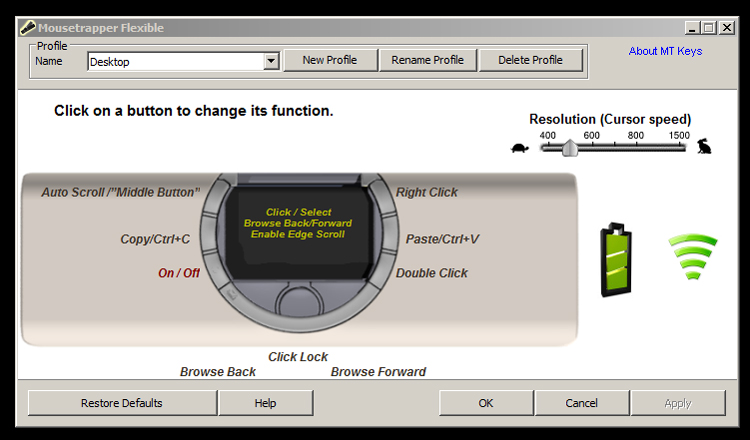Click the Delete Profile button
750x440 pixels.
tap(530, 60)
